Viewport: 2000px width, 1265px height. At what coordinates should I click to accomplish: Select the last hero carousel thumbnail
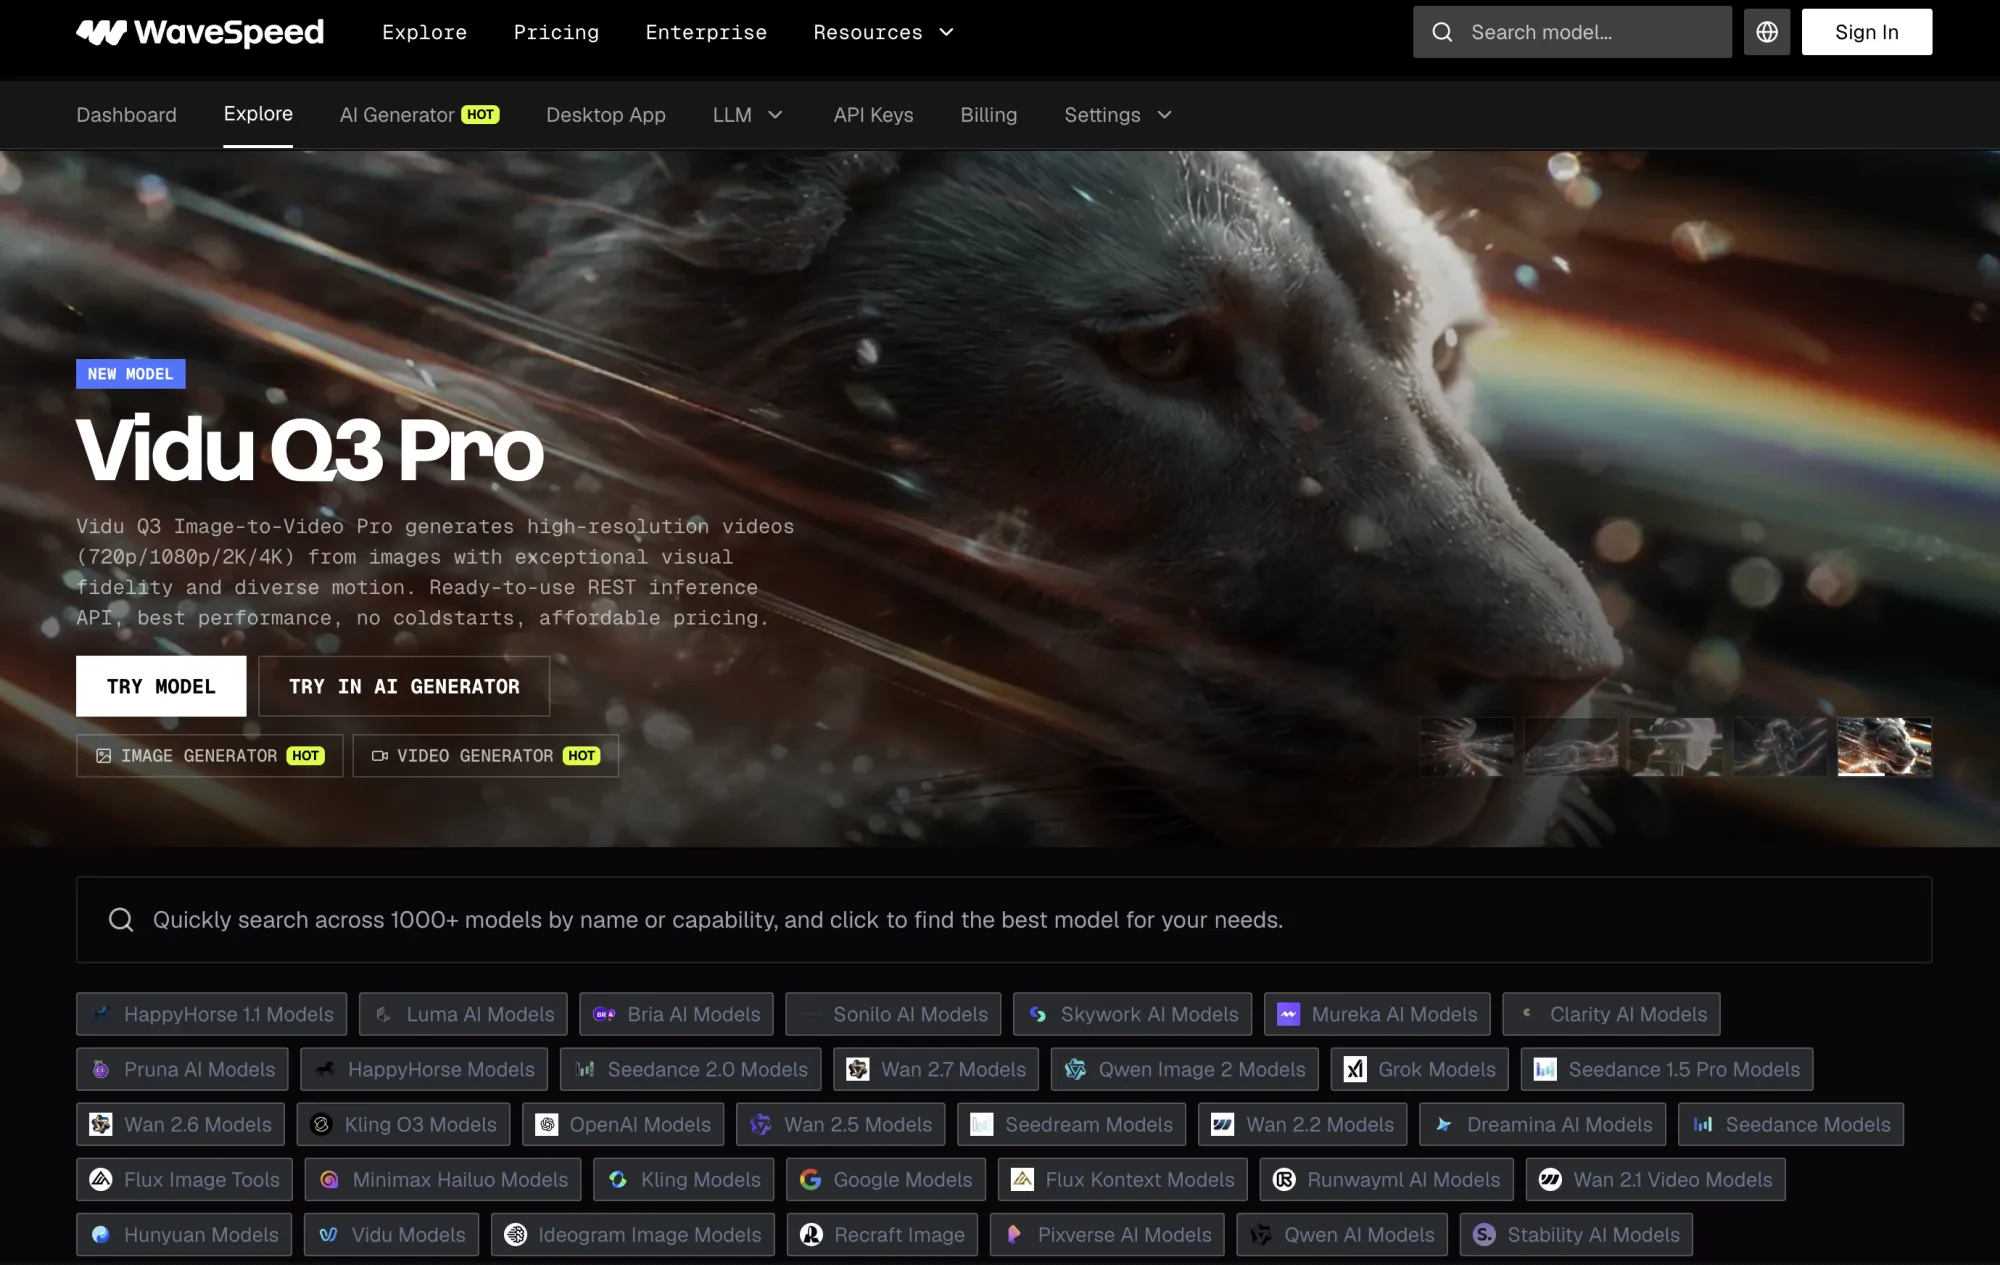tap(1885, 746)
